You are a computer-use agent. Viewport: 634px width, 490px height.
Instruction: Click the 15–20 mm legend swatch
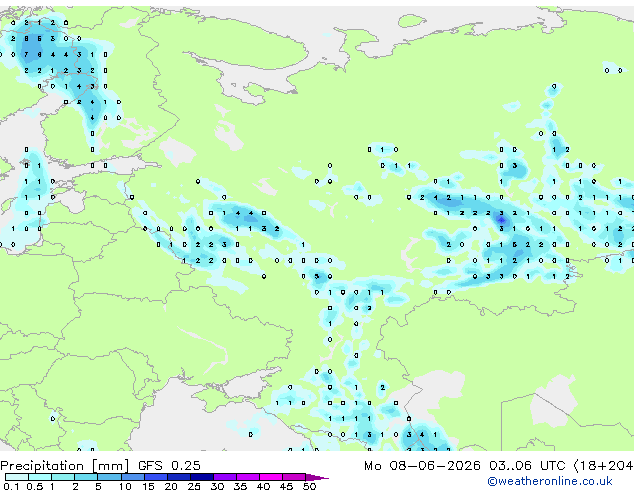pyautogui.click(x=156, y=477)
